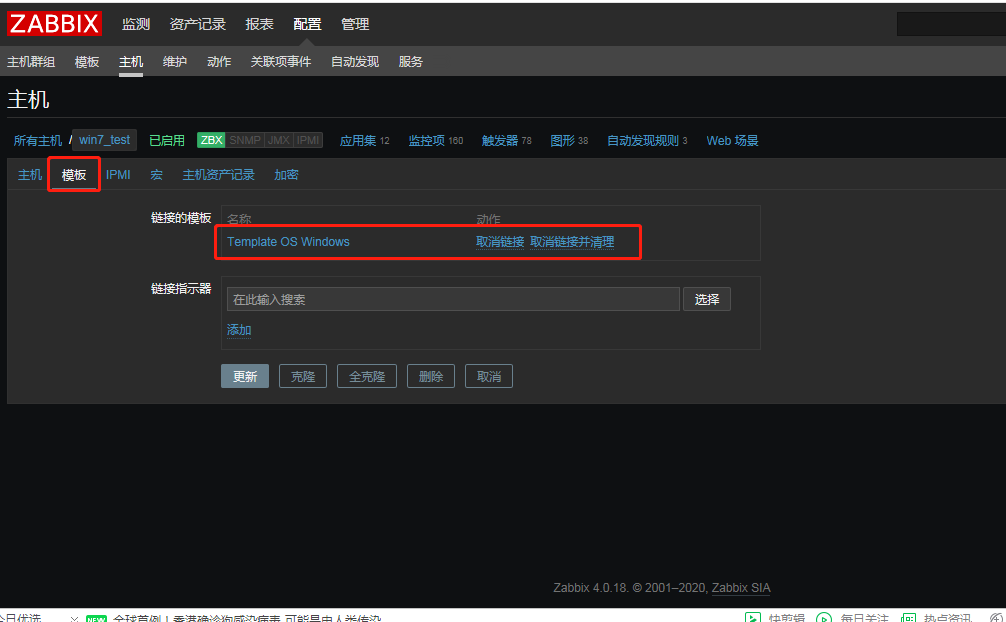Close the news ticker with the x
Viewport: 1006px width, 622px height.
74,619
